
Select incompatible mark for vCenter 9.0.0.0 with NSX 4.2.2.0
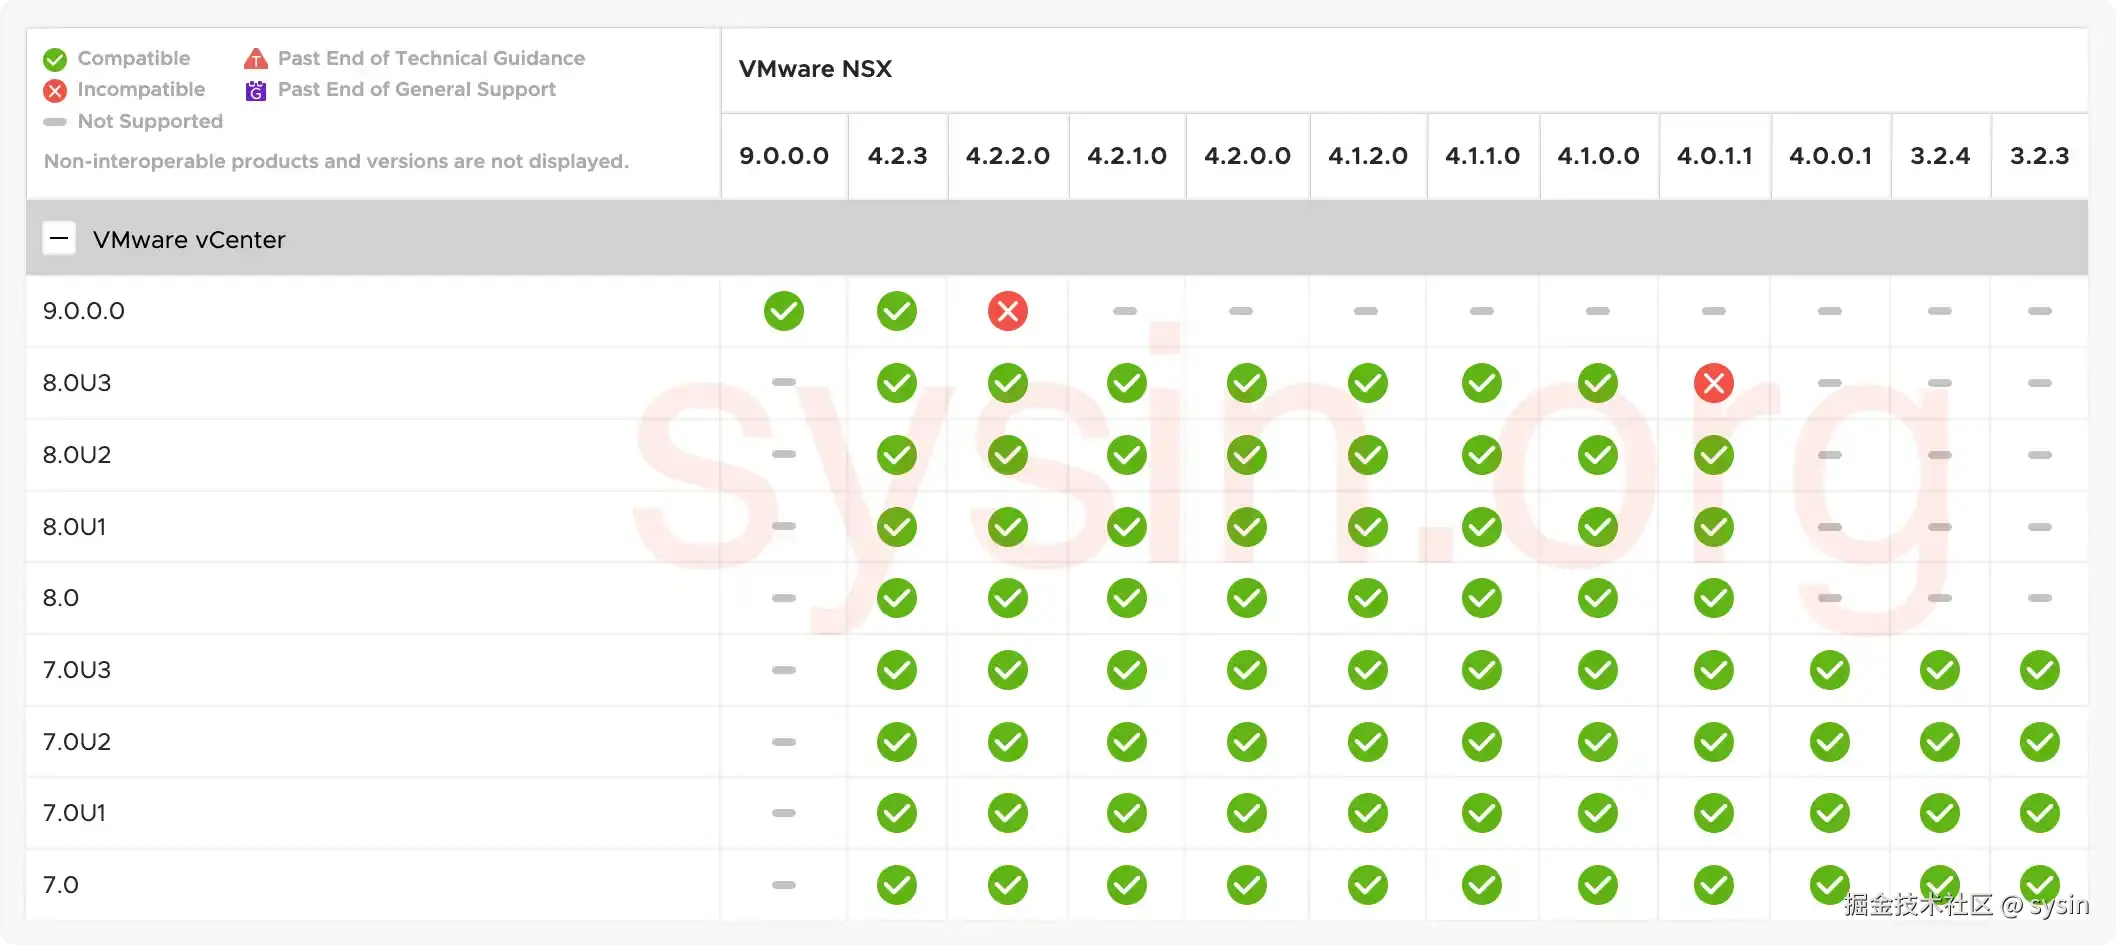1007,311
